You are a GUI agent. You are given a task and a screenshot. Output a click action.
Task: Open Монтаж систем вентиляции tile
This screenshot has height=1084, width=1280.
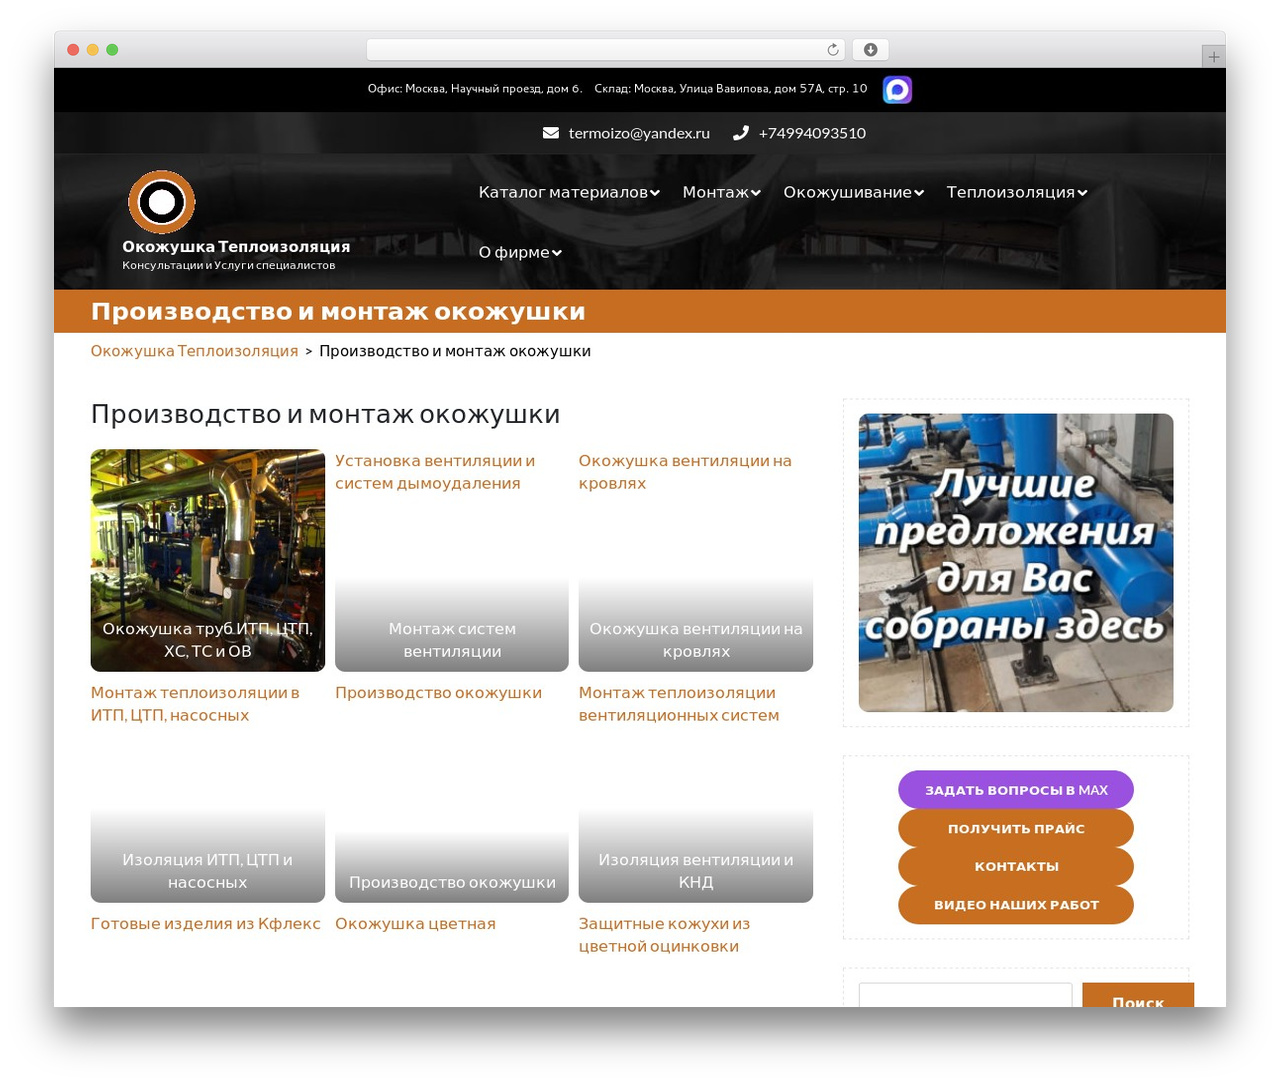(x=452, y=624)
